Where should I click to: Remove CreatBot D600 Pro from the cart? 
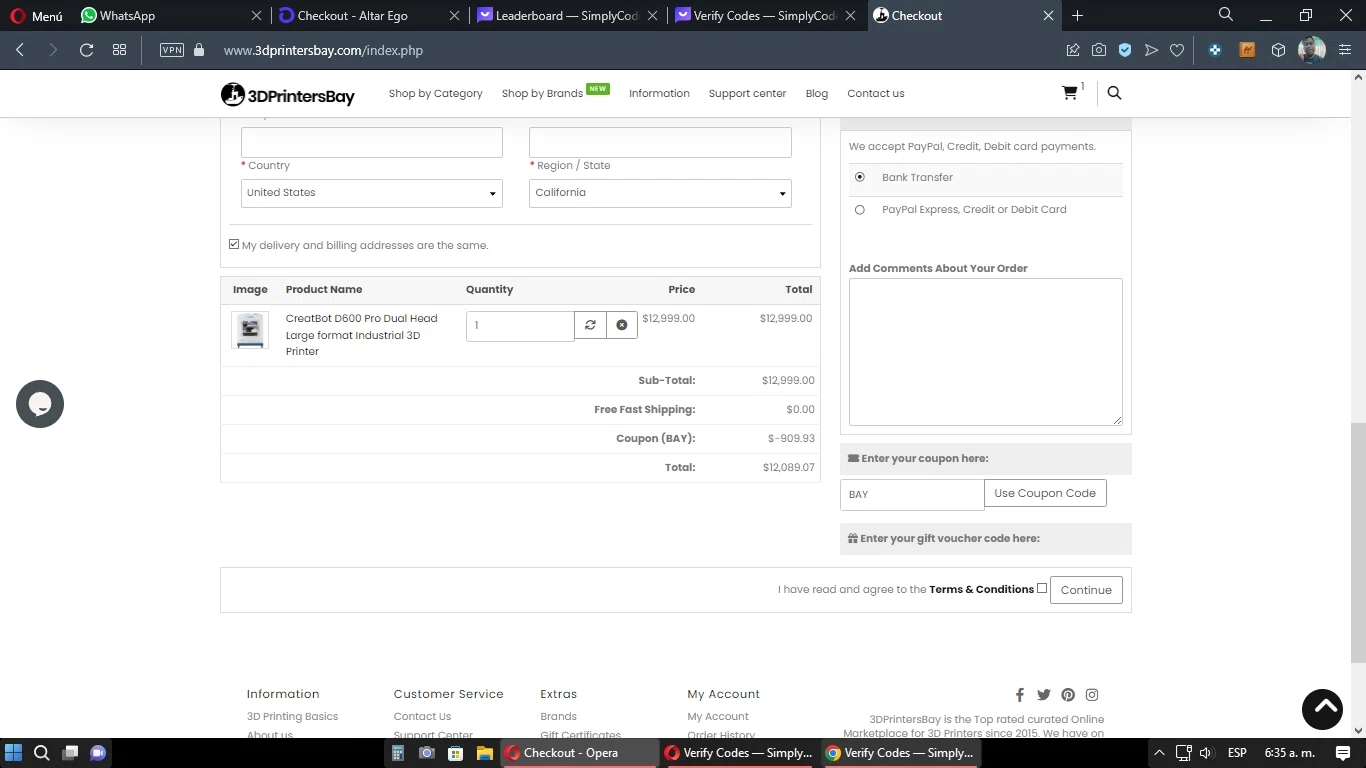click(621, 325)
